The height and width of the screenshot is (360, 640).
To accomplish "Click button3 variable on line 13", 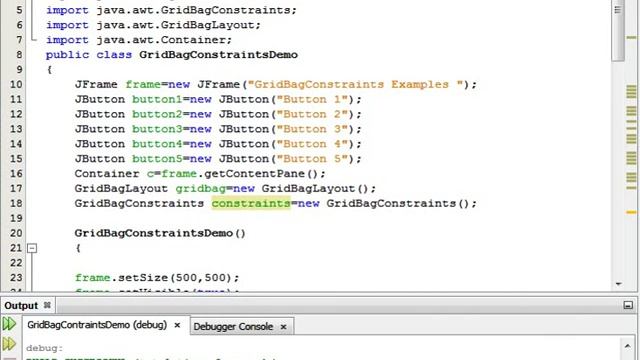I will coord(157,129).
